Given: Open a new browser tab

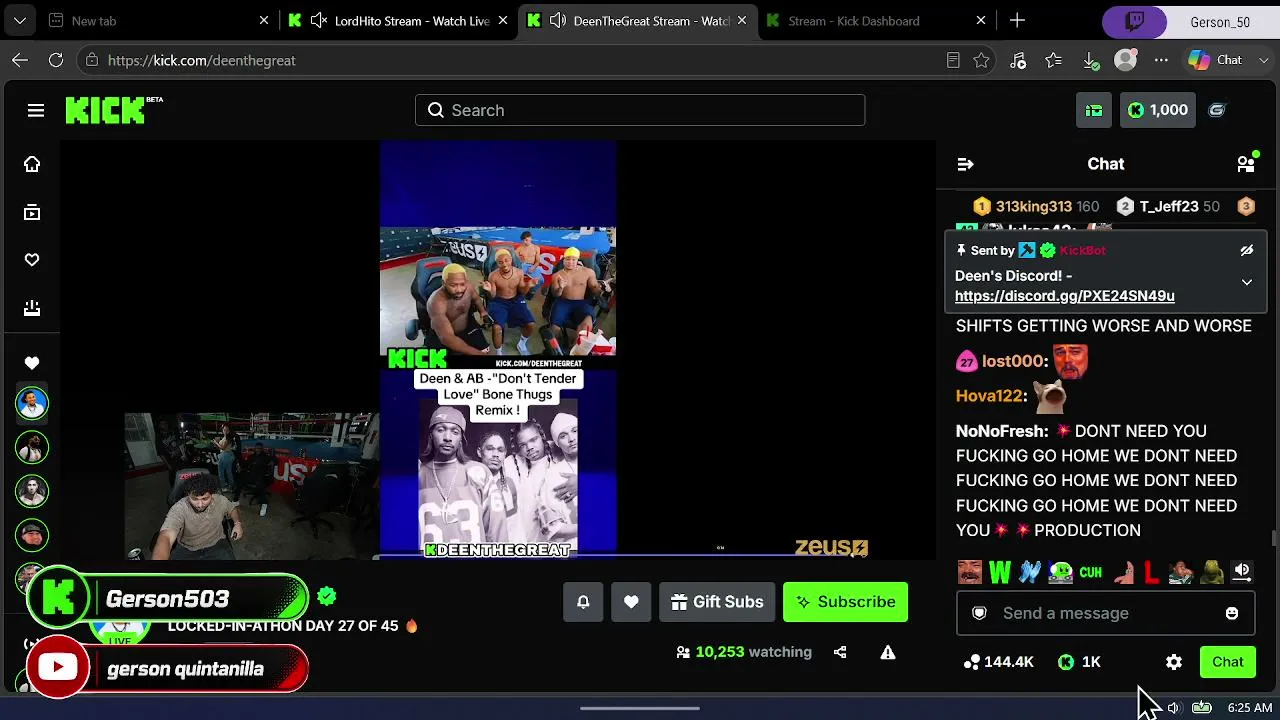Looking at the screenshot, I should point(1017,21).
